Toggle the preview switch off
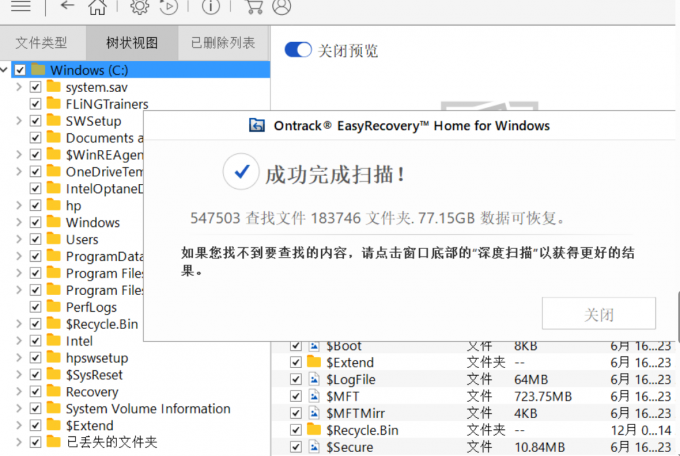 pos(298,50)
